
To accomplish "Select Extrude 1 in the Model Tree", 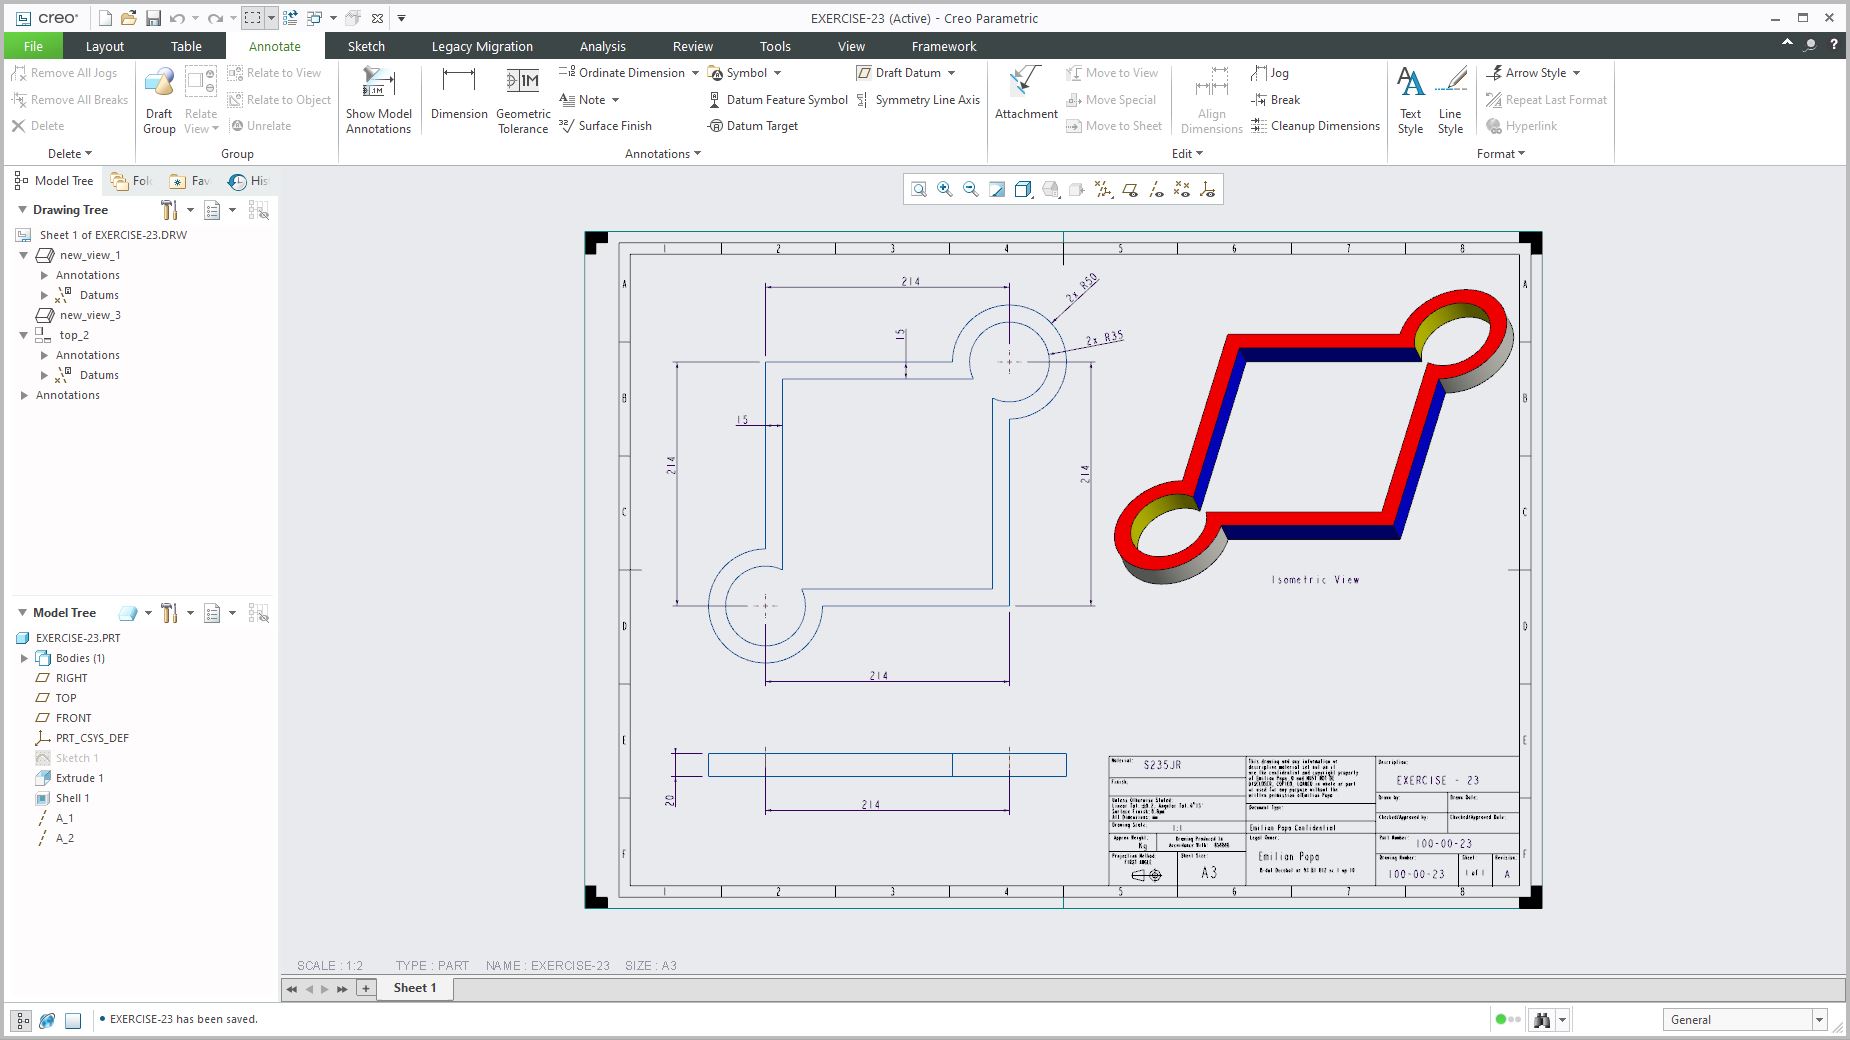I will 79,778.
